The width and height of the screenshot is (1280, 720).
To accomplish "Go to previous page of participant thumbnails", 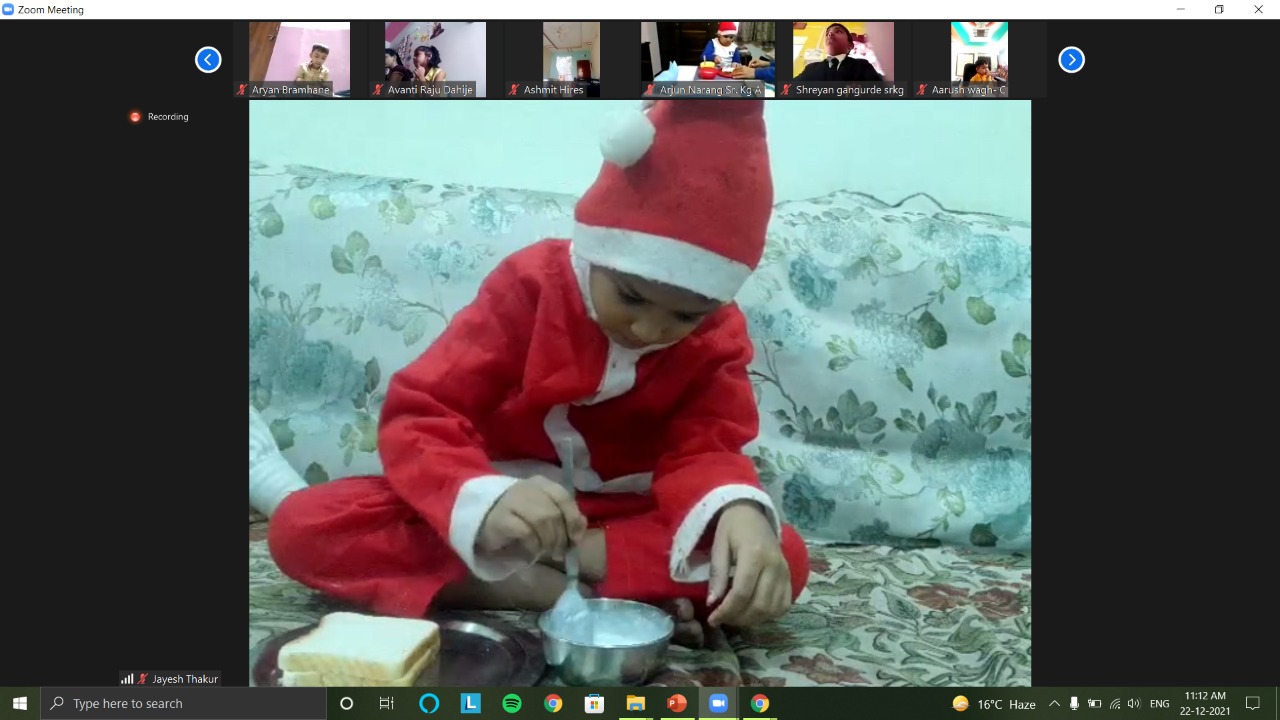I will [x=208, y=60].
